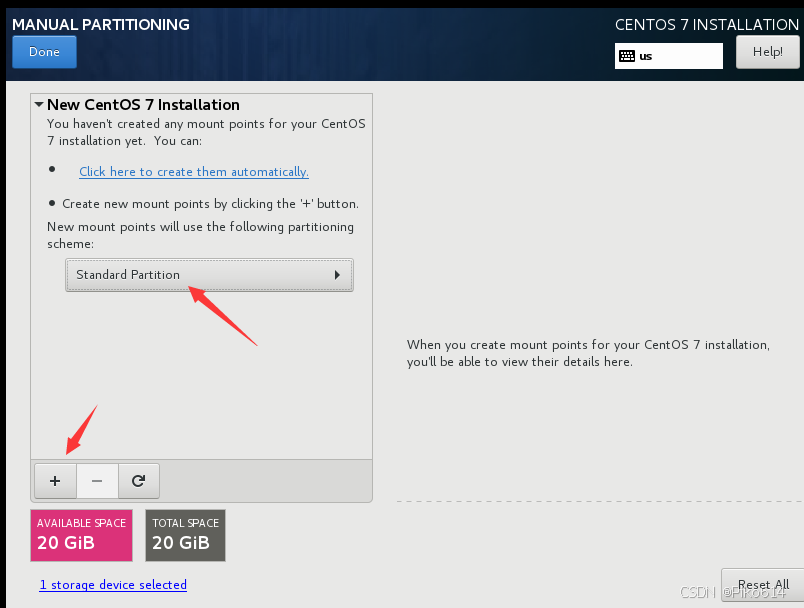This screenshot has width=804, height=608.
Task: Collapse the New CentOS 7 Installation section
Action: (x=39, y=105)
